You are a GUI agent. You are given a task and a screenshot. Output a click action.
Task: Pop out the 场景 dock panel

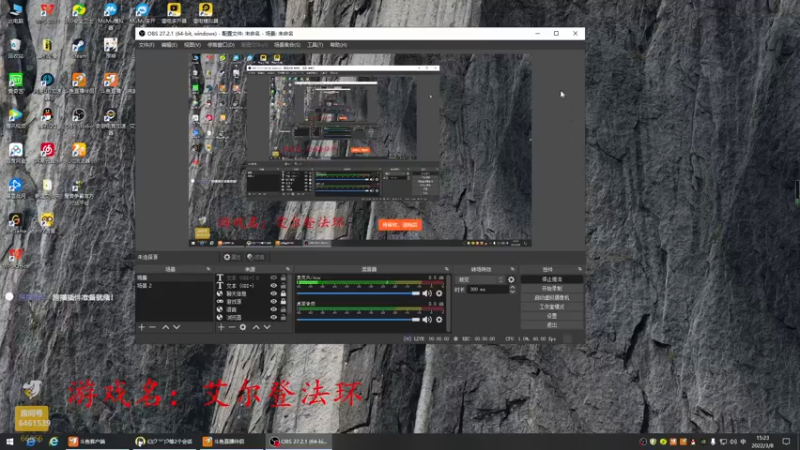(208, 269)
